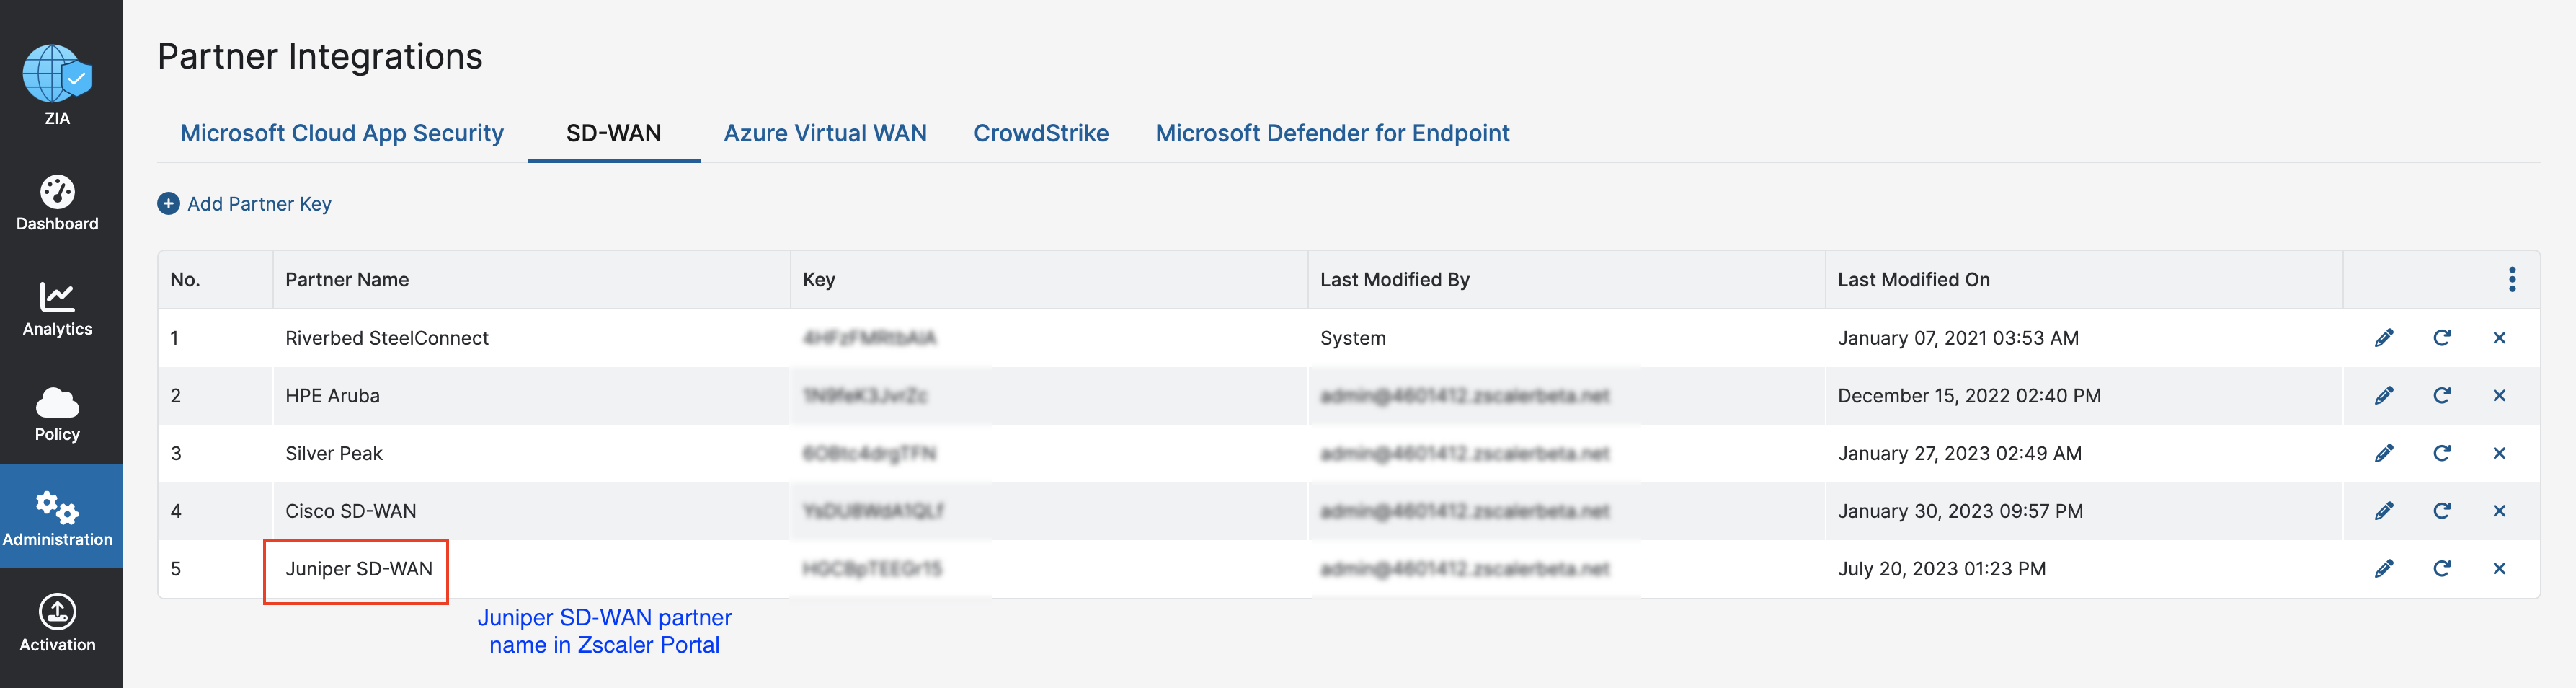The image size is (2576, 688).
Task: Go to Analytics in the sidebar
Action: [x=57, y=308]
